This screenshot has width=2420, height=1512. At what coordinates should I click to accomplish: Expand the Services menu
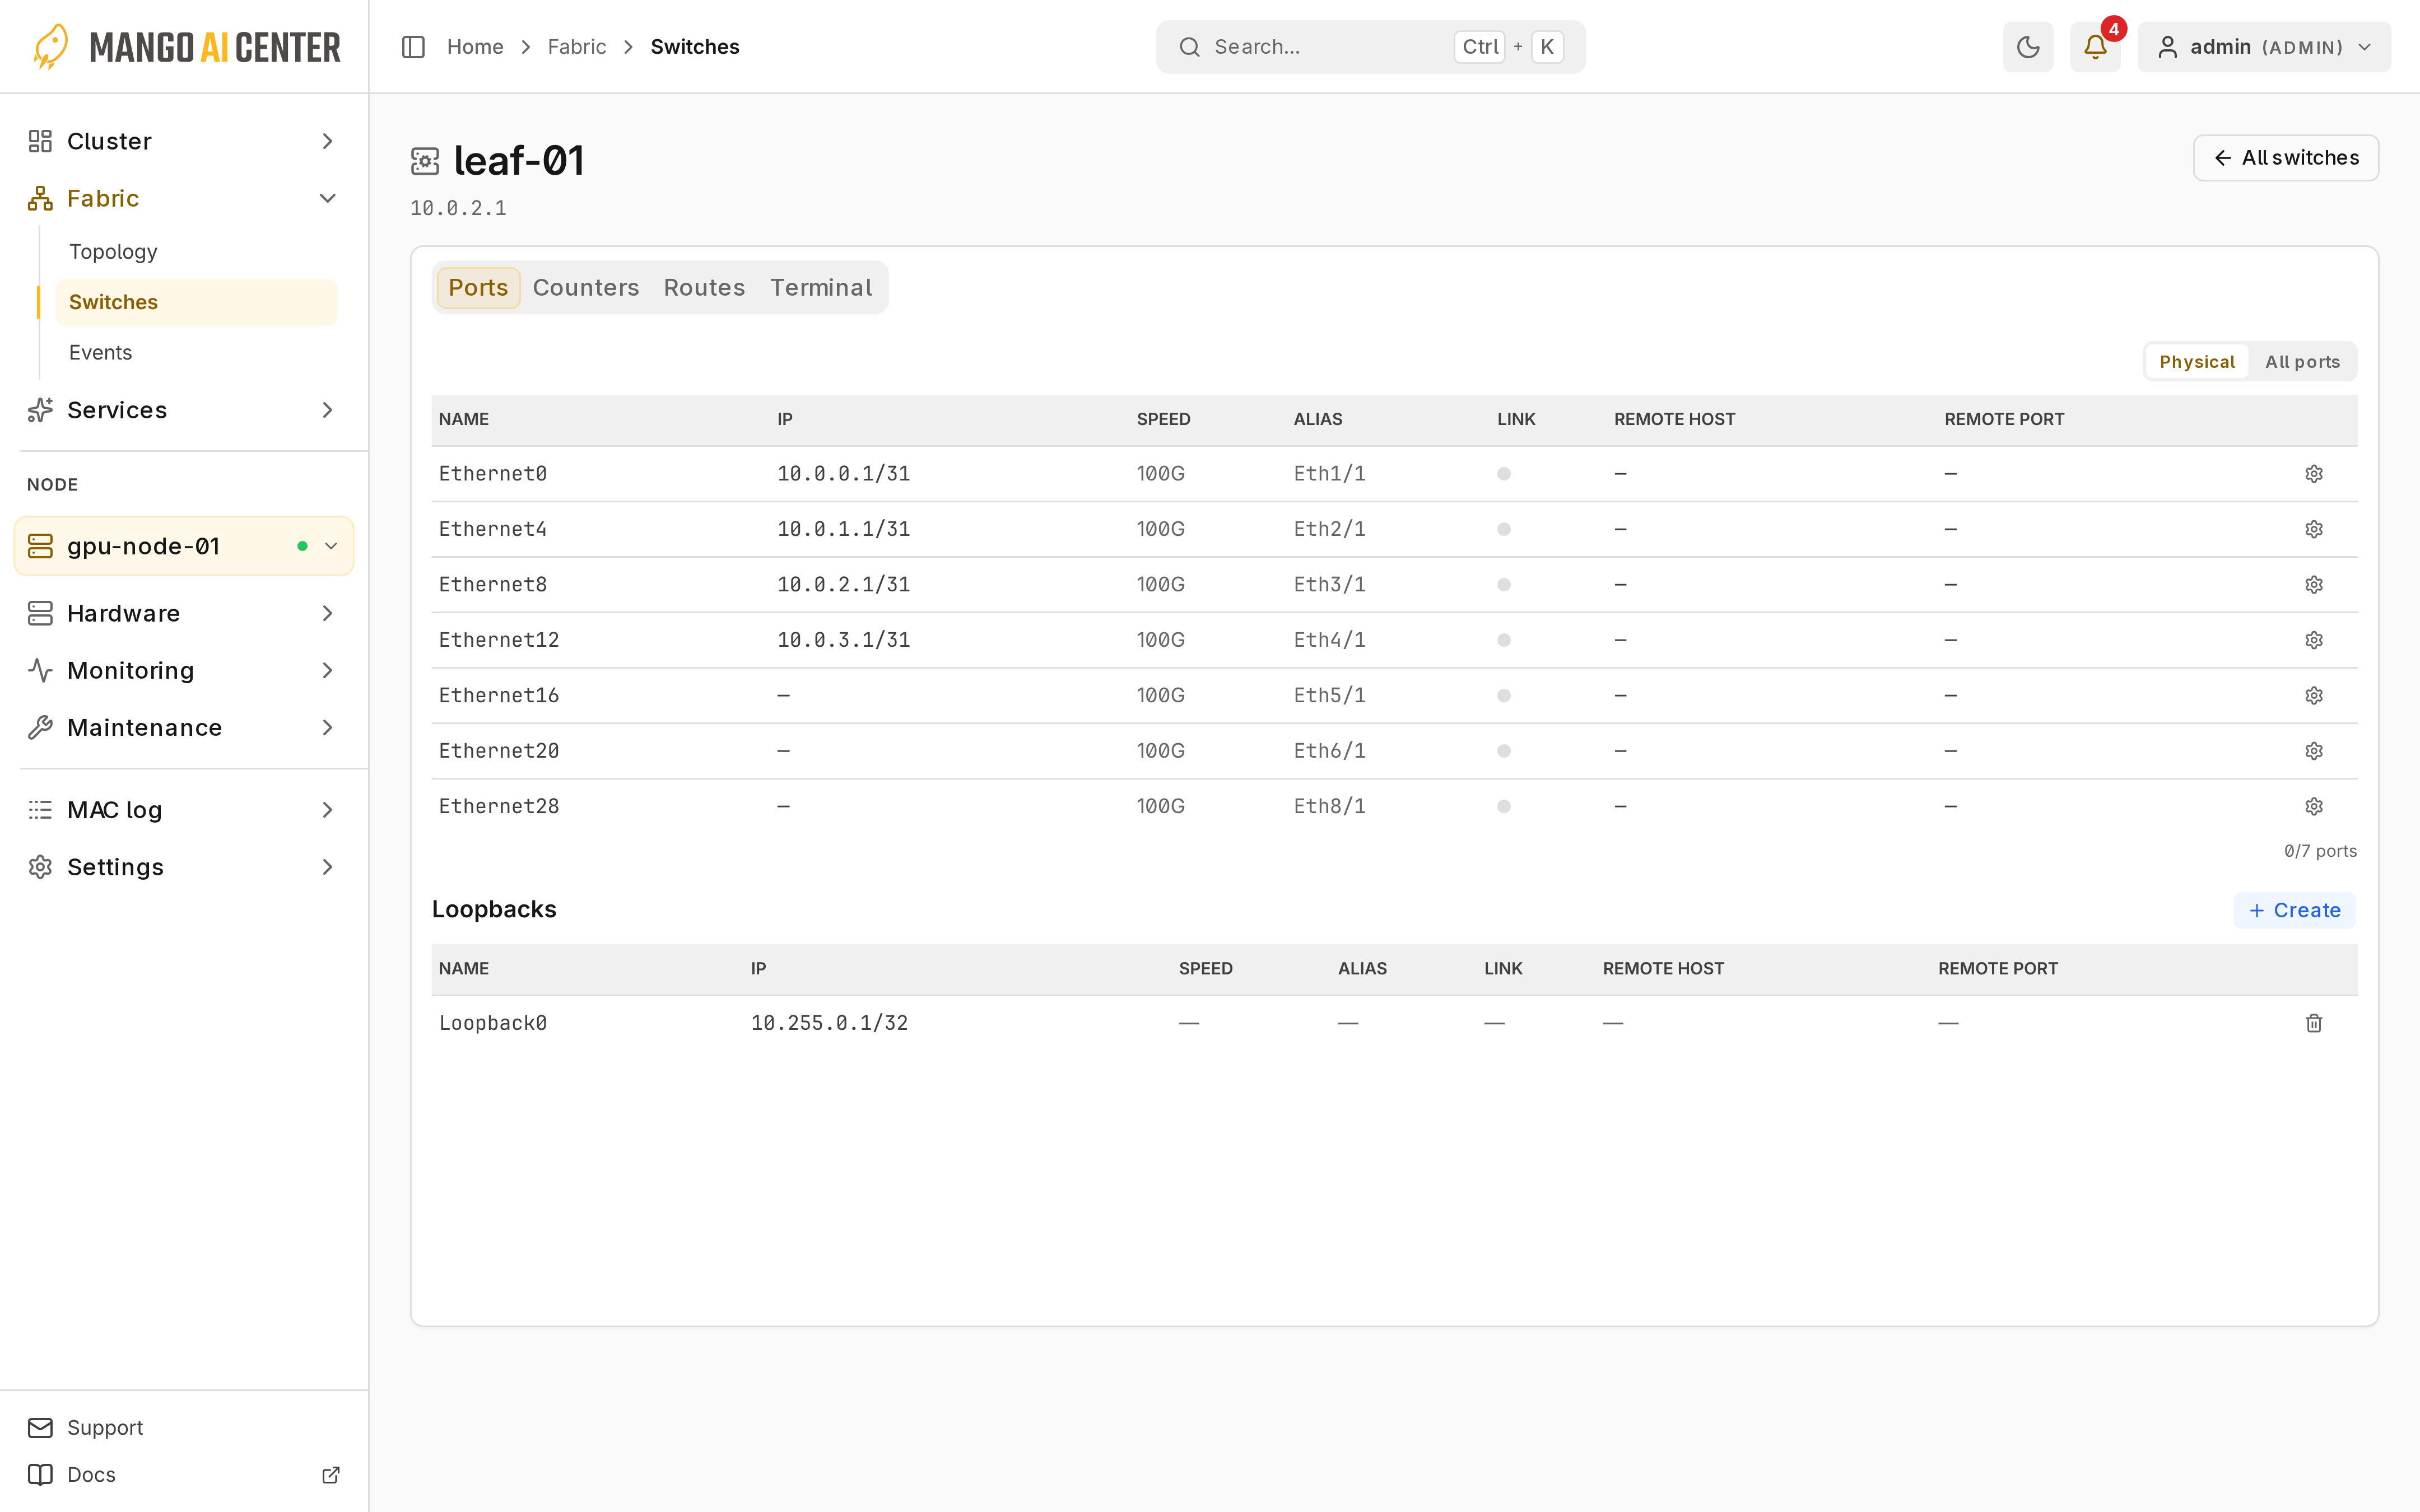pyautogui.click(x=184, y=410)
